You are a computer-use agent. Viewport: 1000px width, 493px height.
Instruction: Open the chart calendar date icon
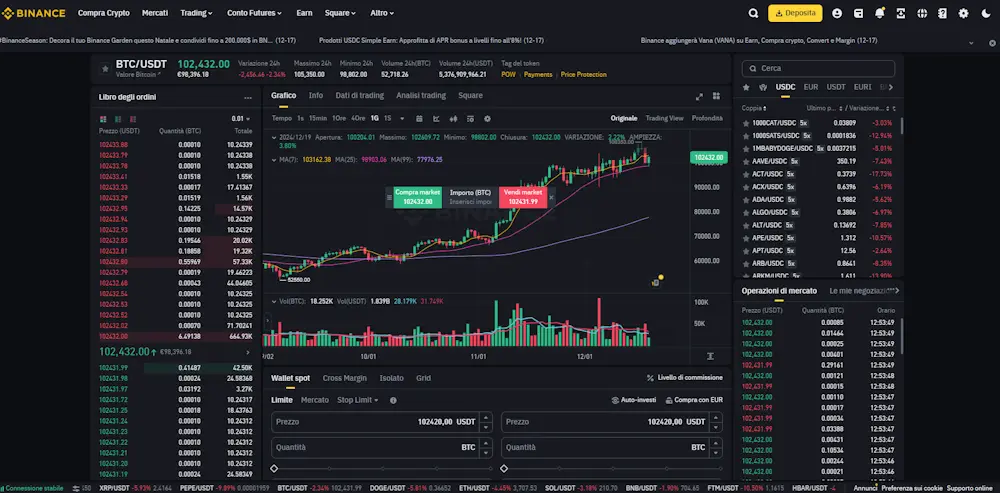click(419, 119)
